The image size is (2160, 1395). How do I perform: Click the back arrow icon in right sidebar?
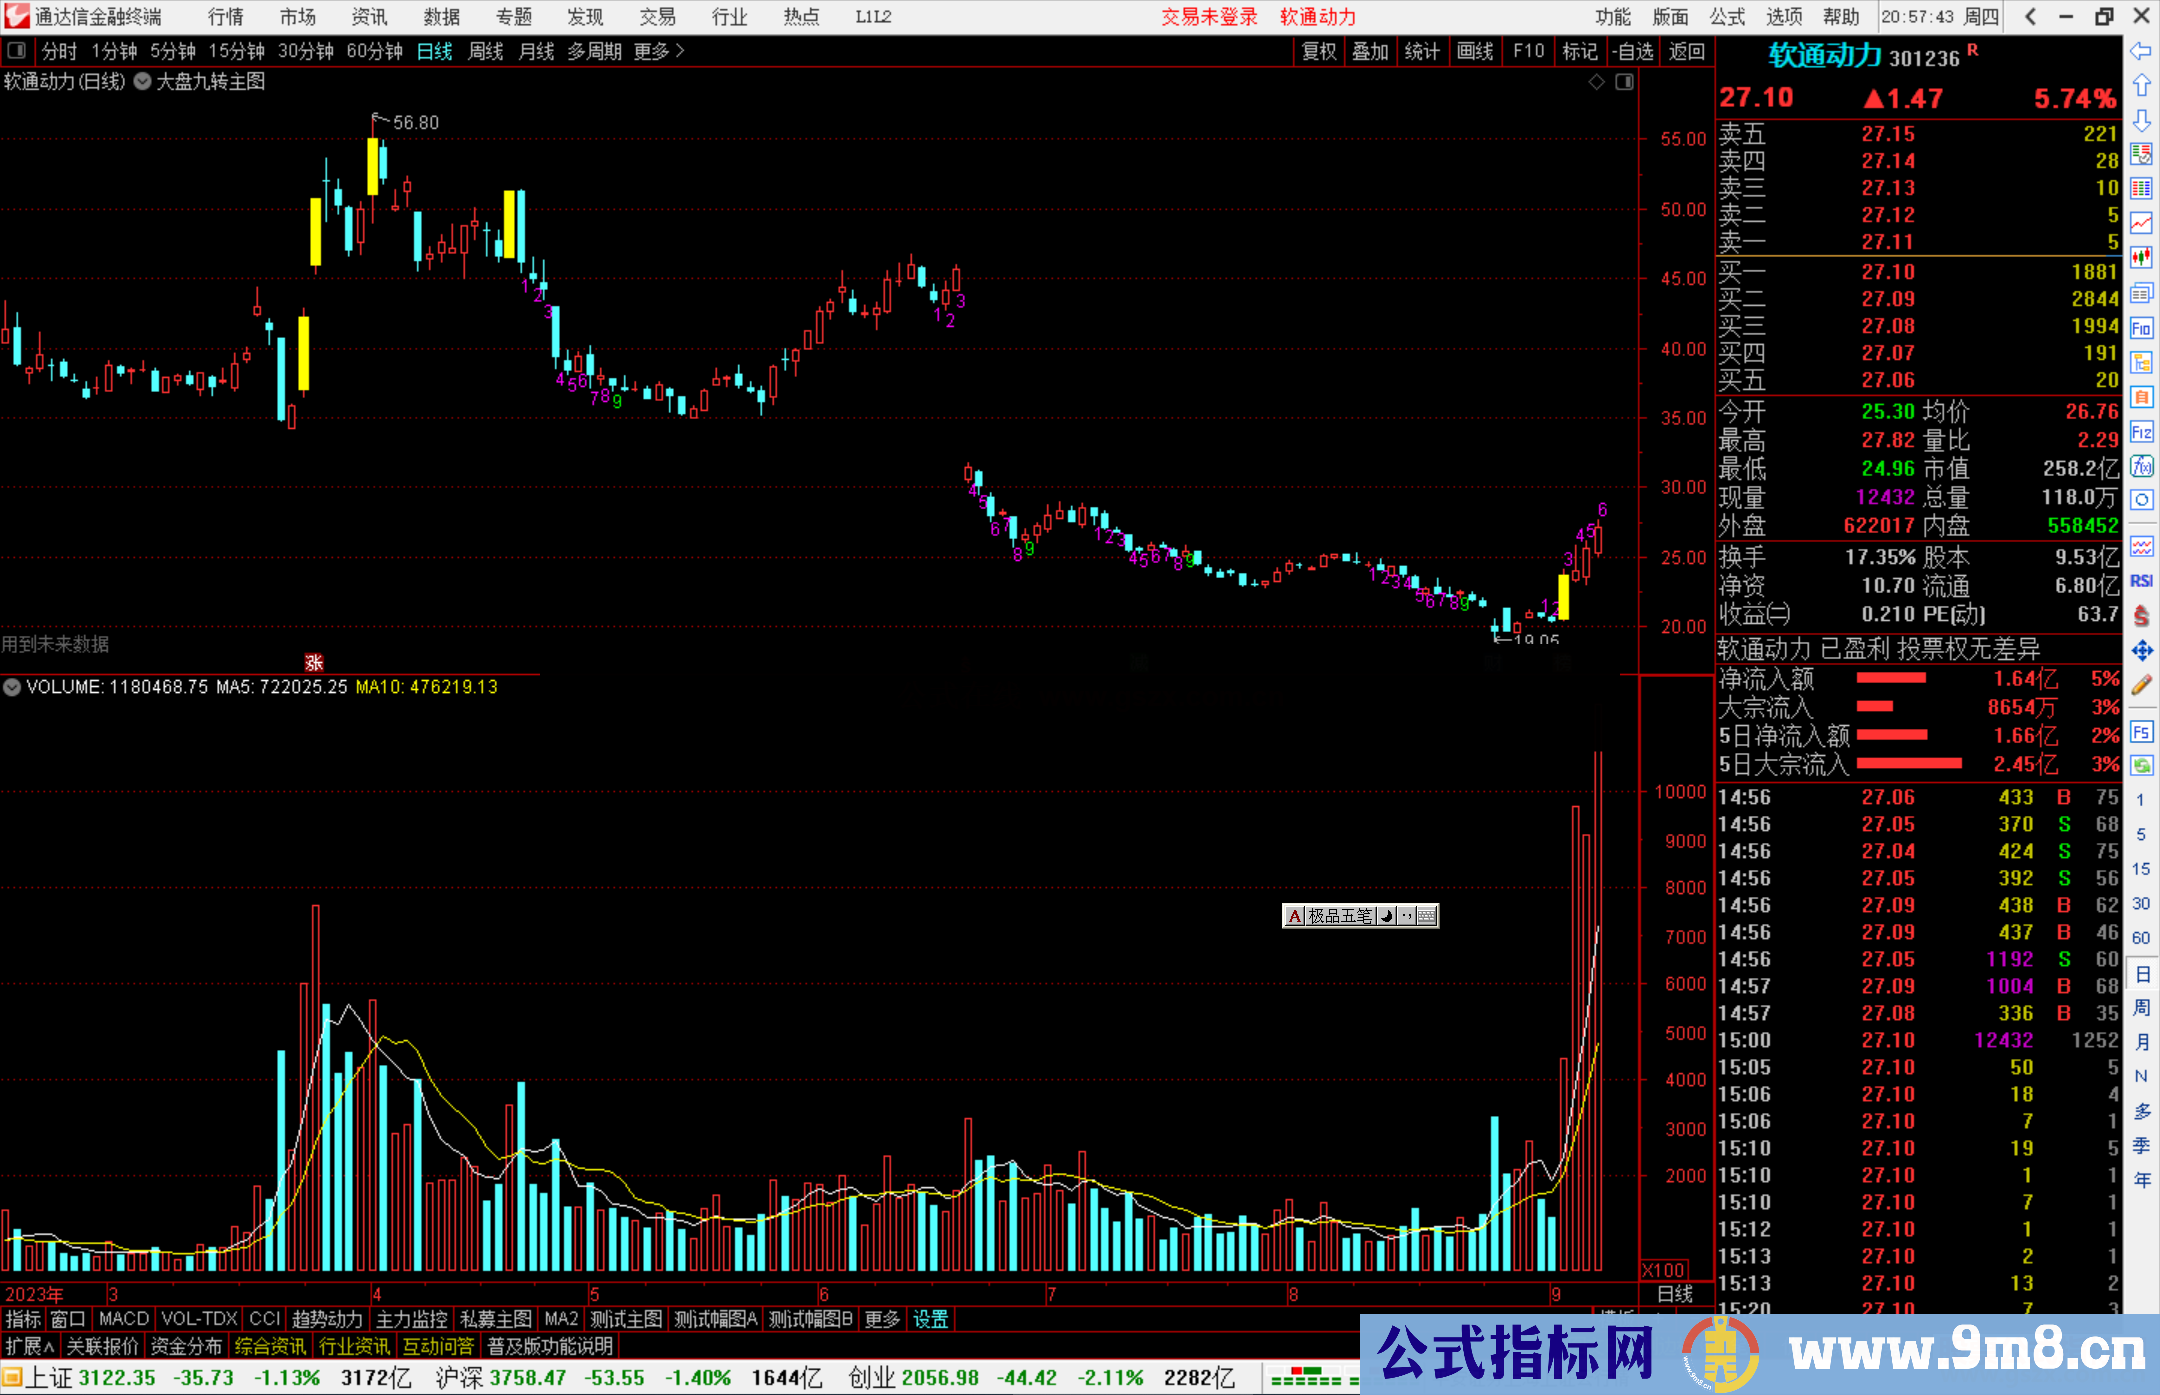point(2141,50)
